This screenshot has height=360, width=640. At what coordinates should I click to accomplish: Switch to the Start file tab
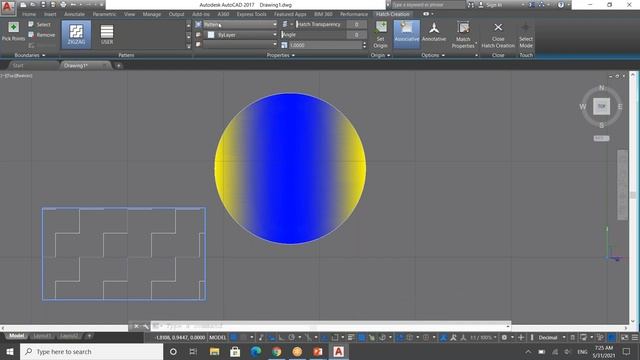coord(18,65)
